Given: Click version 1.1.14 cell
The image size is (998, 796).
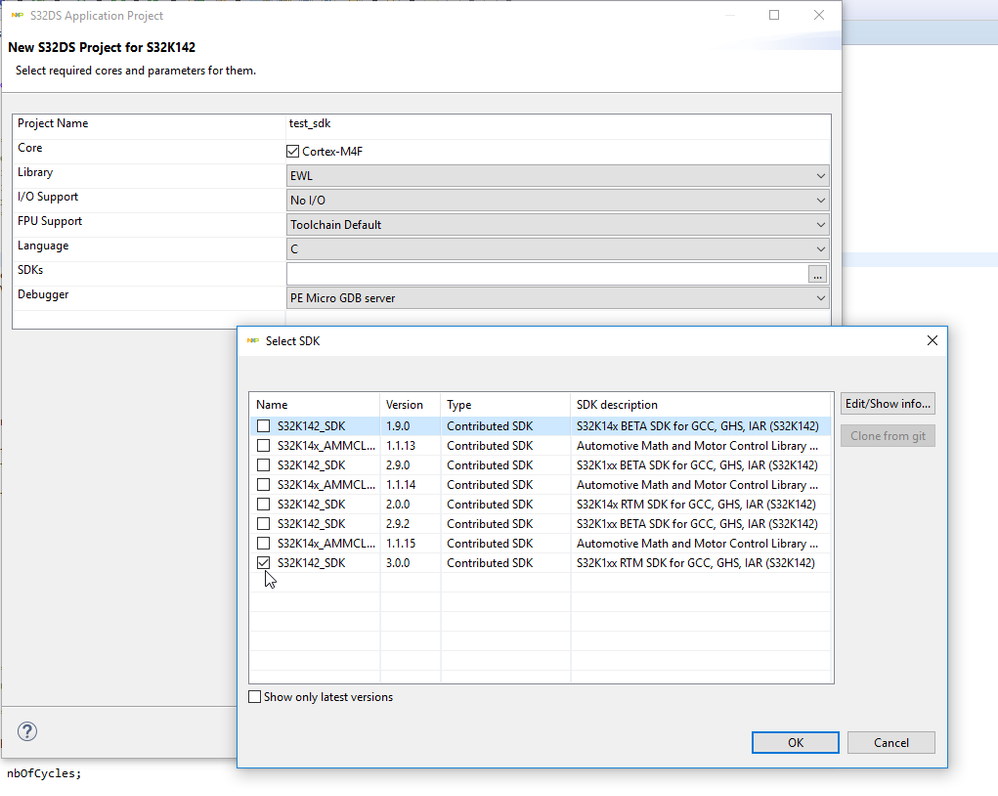Looking at the screenshot, I should pos(411,485).
